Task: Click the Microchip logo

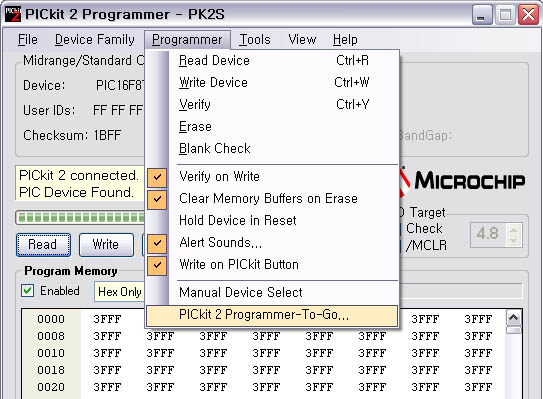Action: 463,182
